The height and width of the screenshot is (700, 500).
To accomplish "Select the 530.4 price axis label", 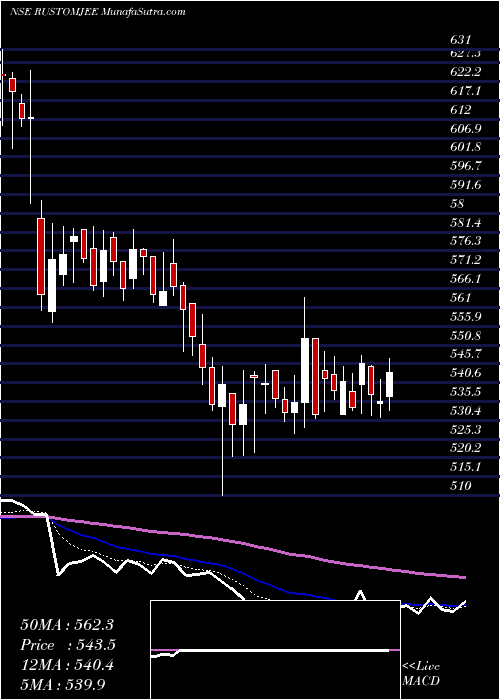I will (x=466, y=410).
